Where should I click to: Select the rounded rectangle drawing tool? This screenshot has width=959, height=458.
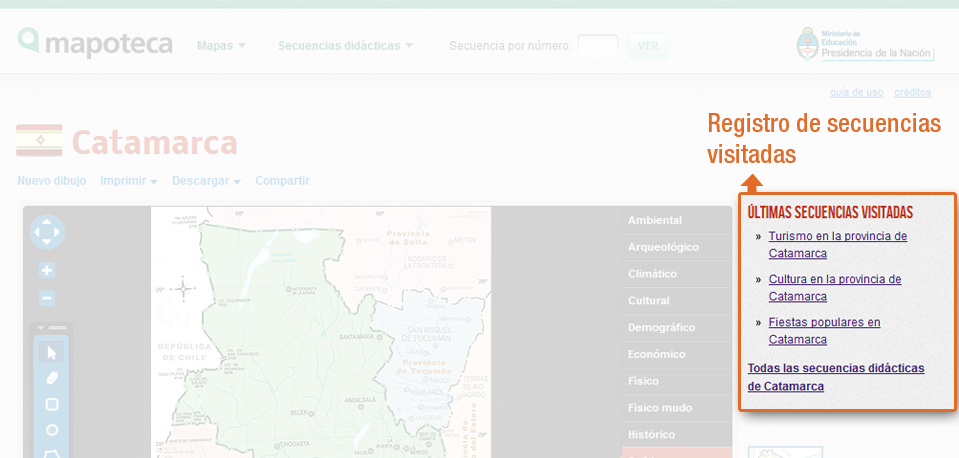pyautogui.click(x=52, y=404)
